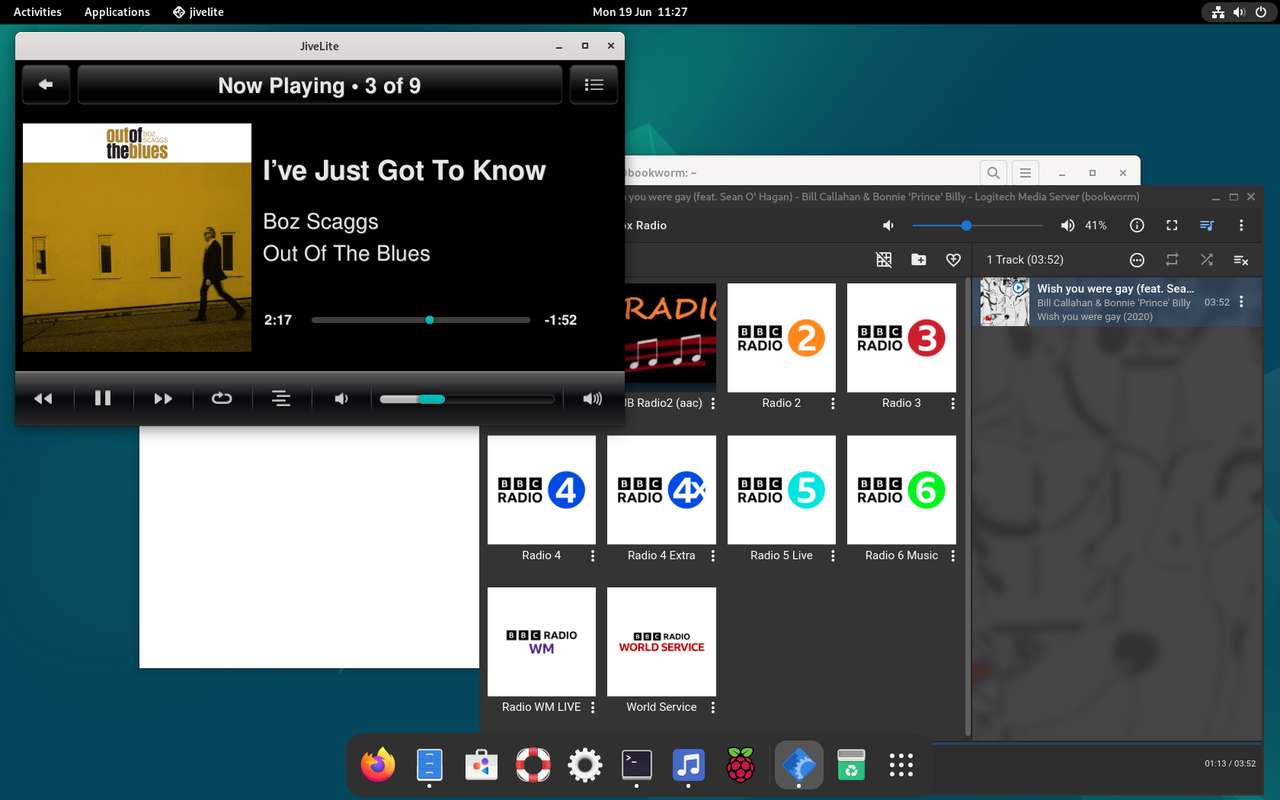Open Files manager from the dock
Image resolution: width=1280 pixels, height=800 pixels.
429,766
